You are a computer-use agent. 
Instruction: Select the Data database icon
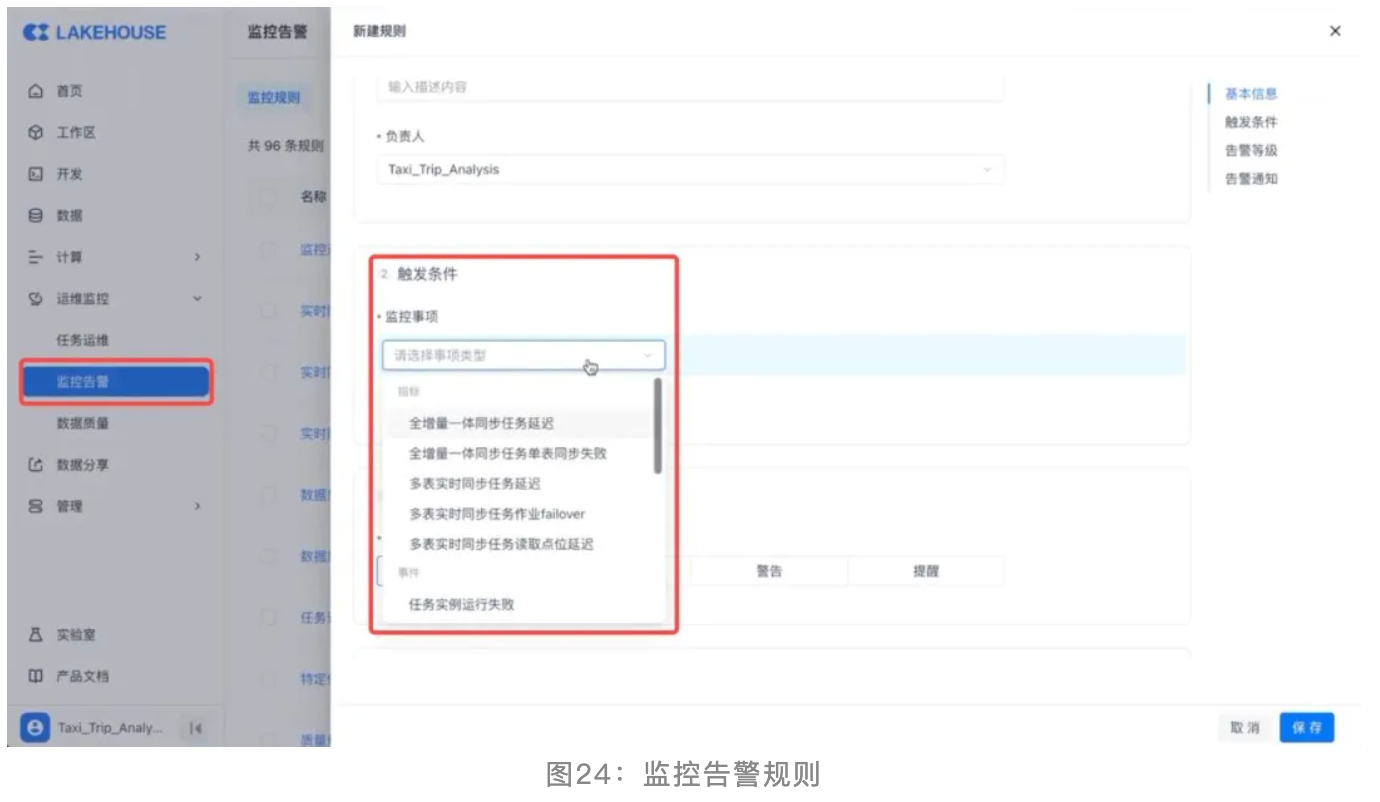[x=36, y=216]
